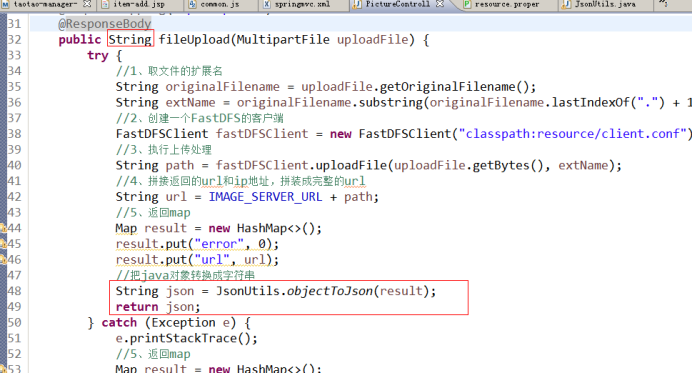Click the "url" string on line 46
Viewport: 692px width, 373px height.
click(212, 260)
